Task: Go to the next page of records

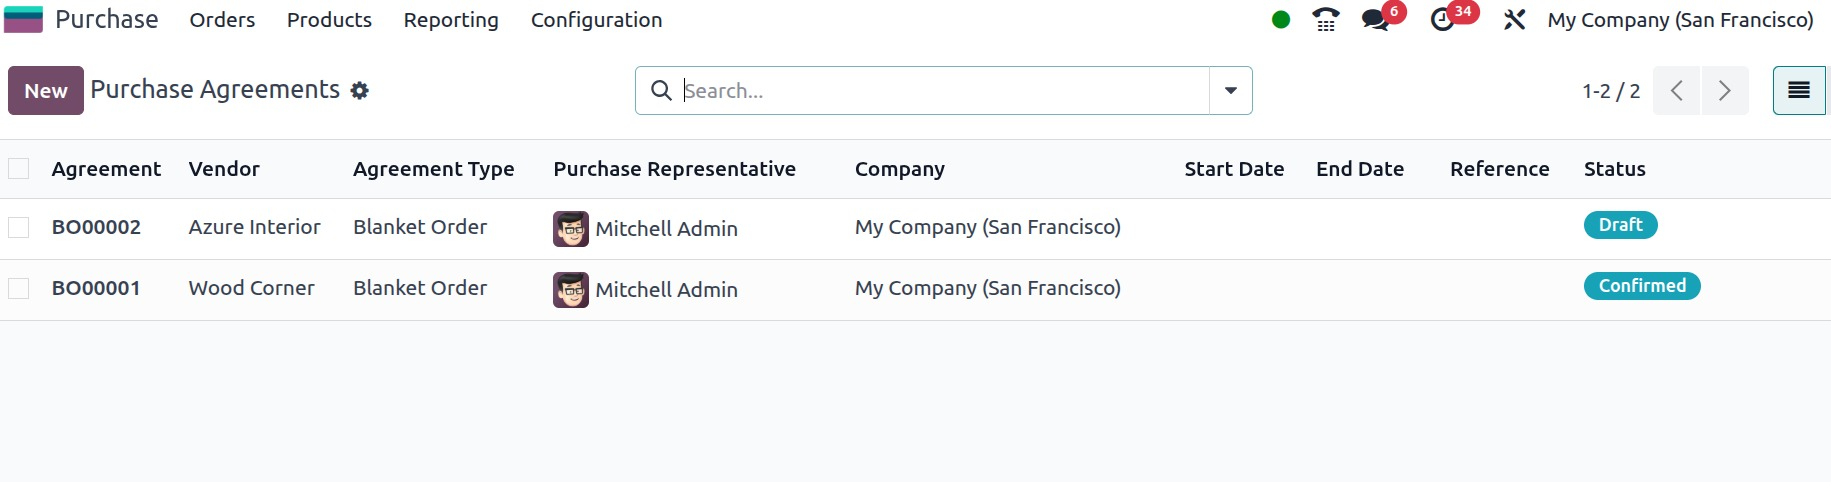Action: 1725,91
